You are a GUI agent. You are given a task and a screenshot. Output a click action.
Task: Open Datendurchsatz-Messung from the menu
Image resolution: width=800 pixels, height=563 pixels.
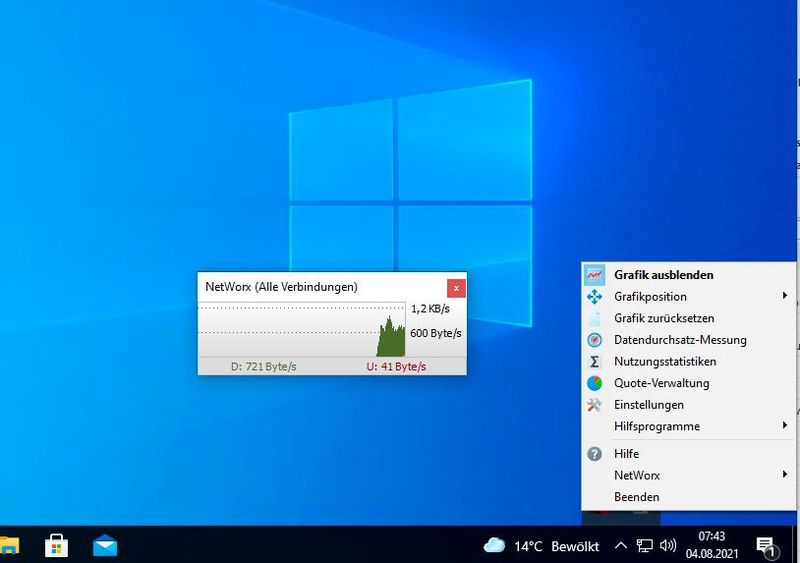coord(688,340)
